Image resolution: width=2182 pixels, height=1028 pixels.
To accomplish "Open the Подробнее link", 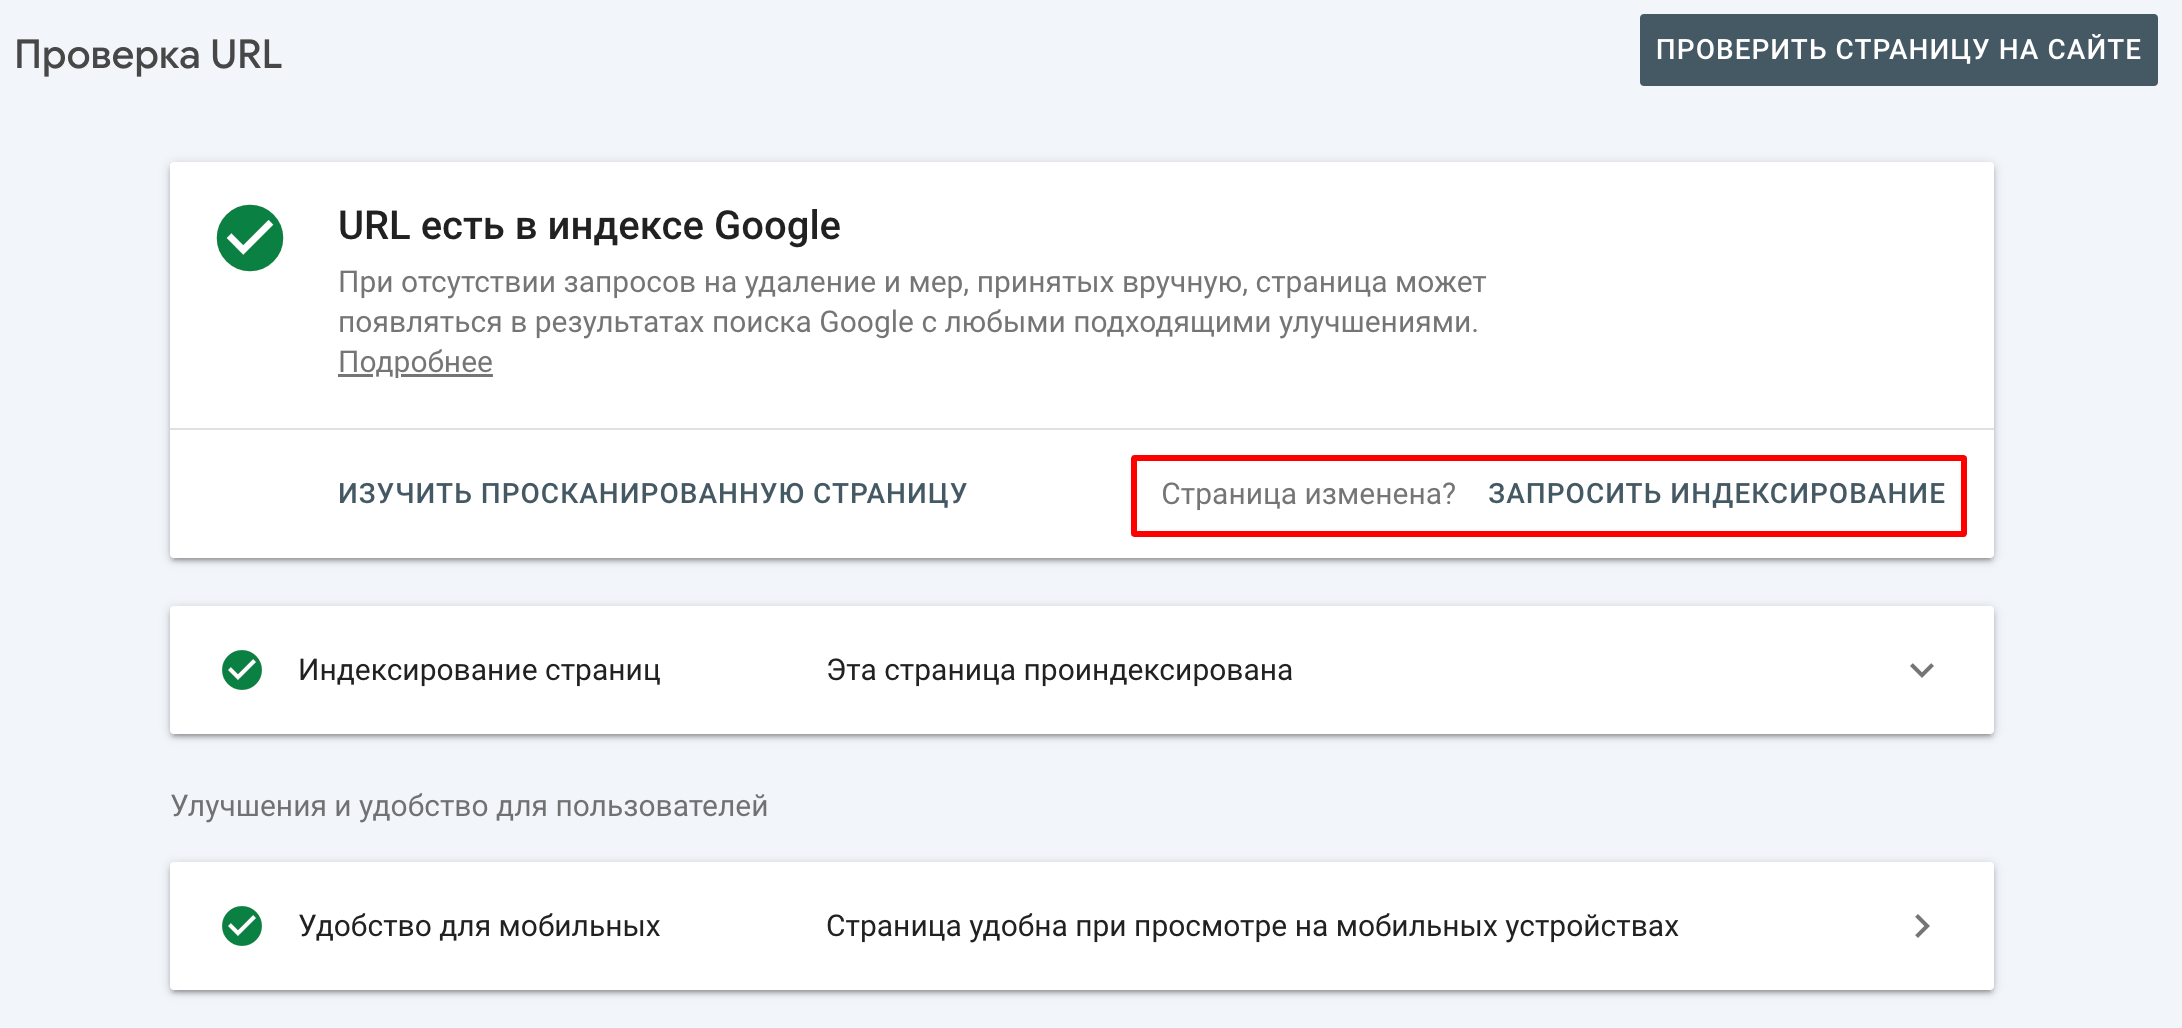I will pyautogui.click(x=415, y=362).
